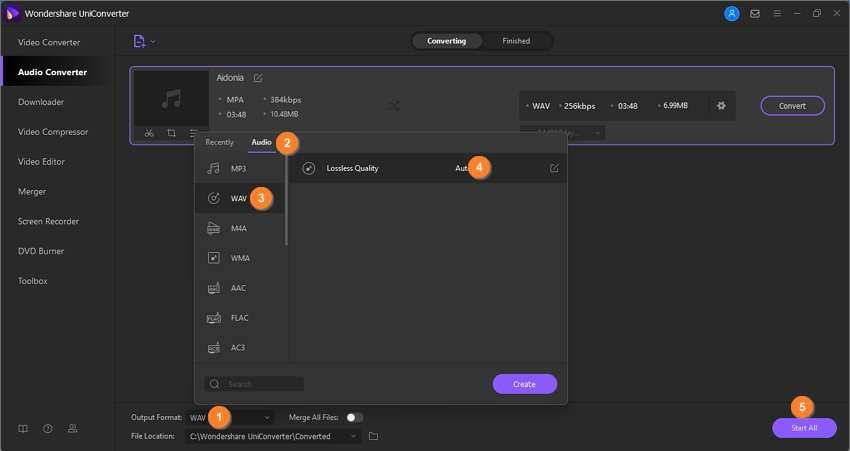Select Audio Converter in sidebar
Screen dimensions: 850x451
point(53,72)
